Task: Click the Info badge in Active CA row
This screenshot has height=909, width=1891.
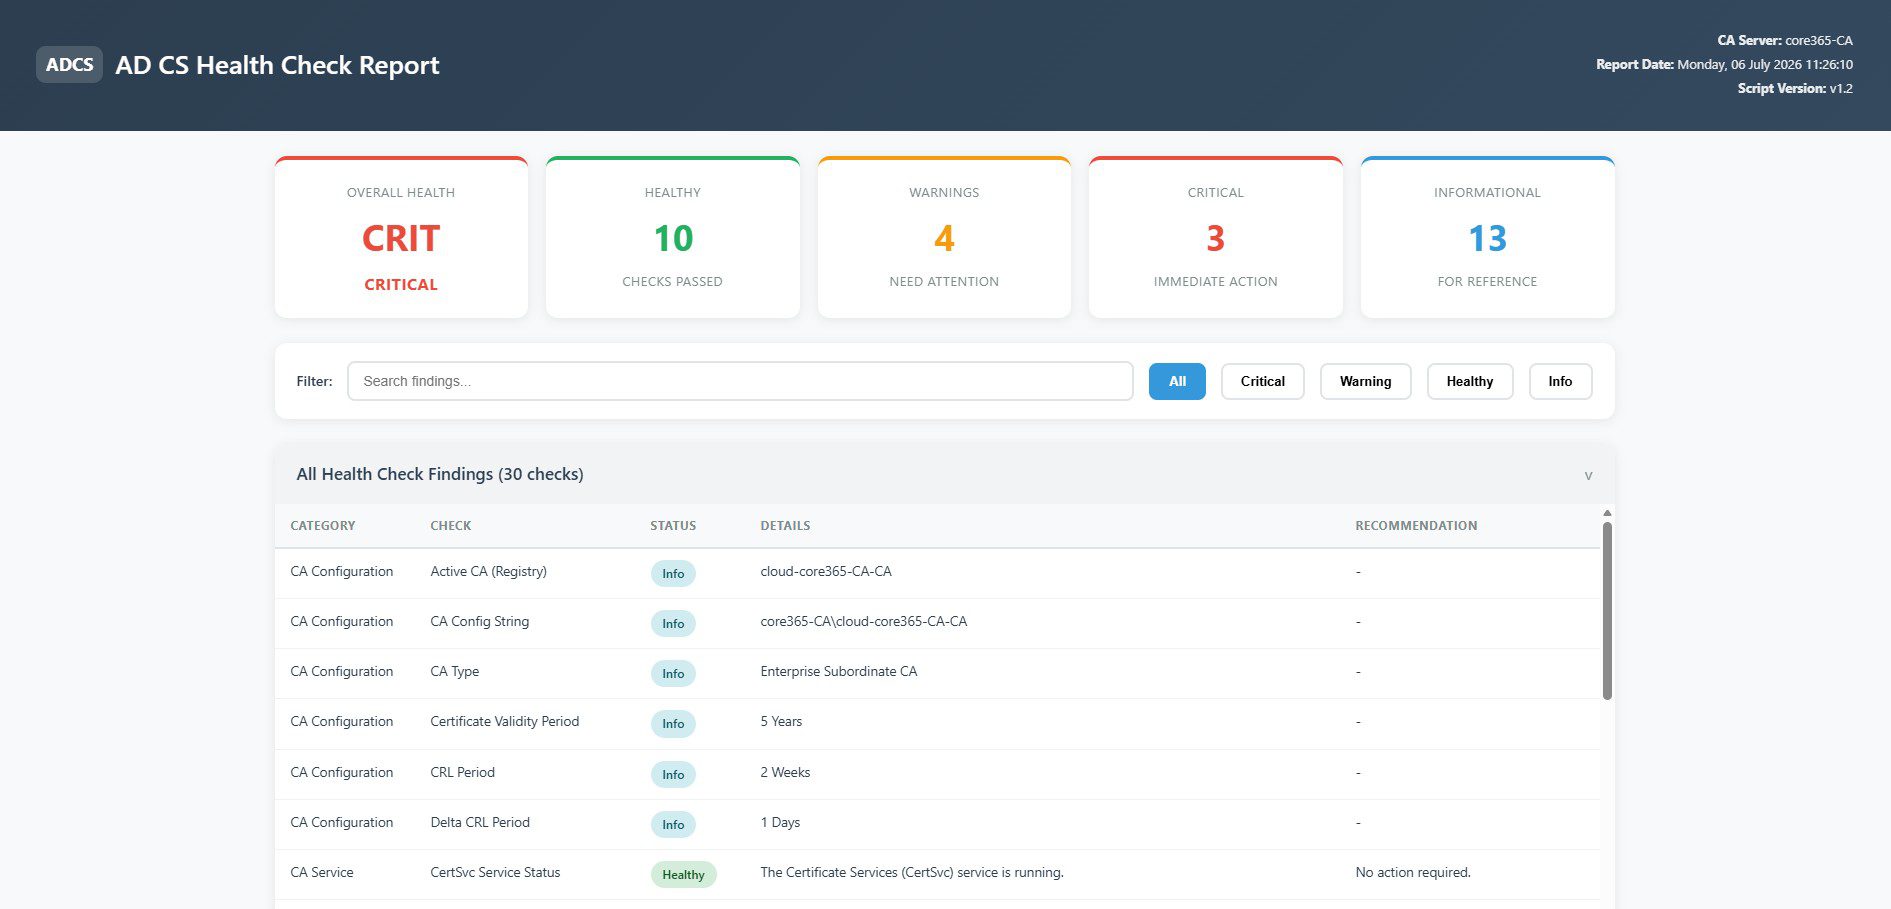Action: point(673,574)
